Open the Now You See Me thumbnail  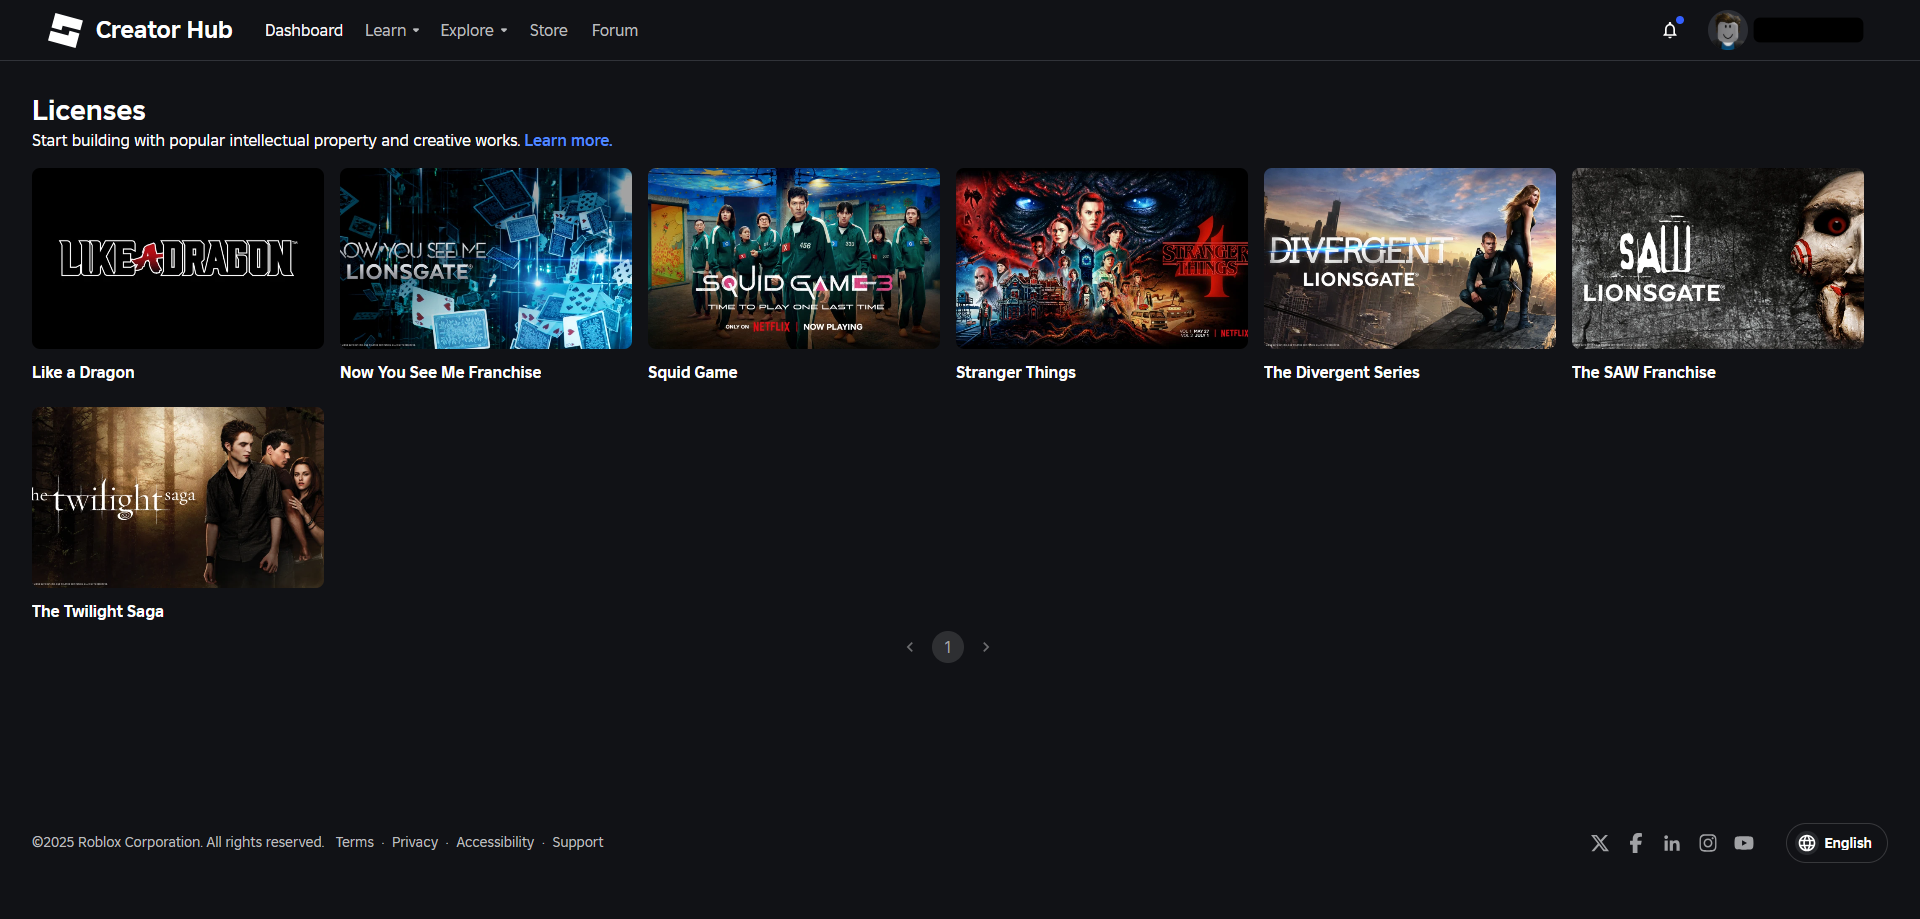click(486, 258)
